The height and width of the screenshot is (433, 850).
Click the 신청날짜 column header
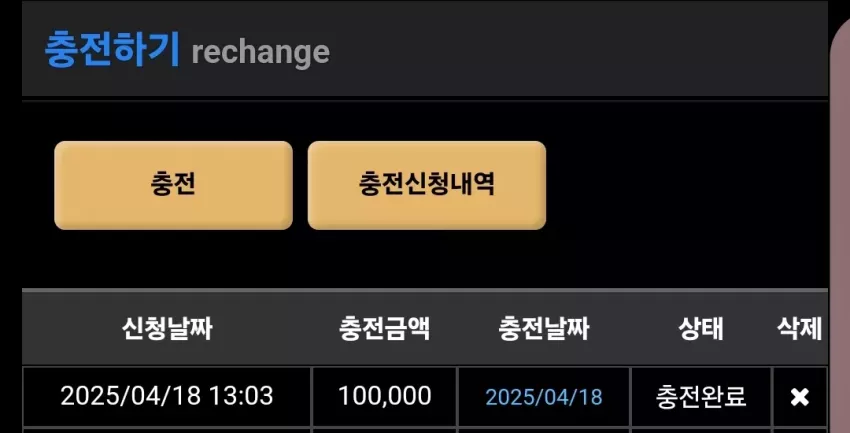tap(166, 328)
